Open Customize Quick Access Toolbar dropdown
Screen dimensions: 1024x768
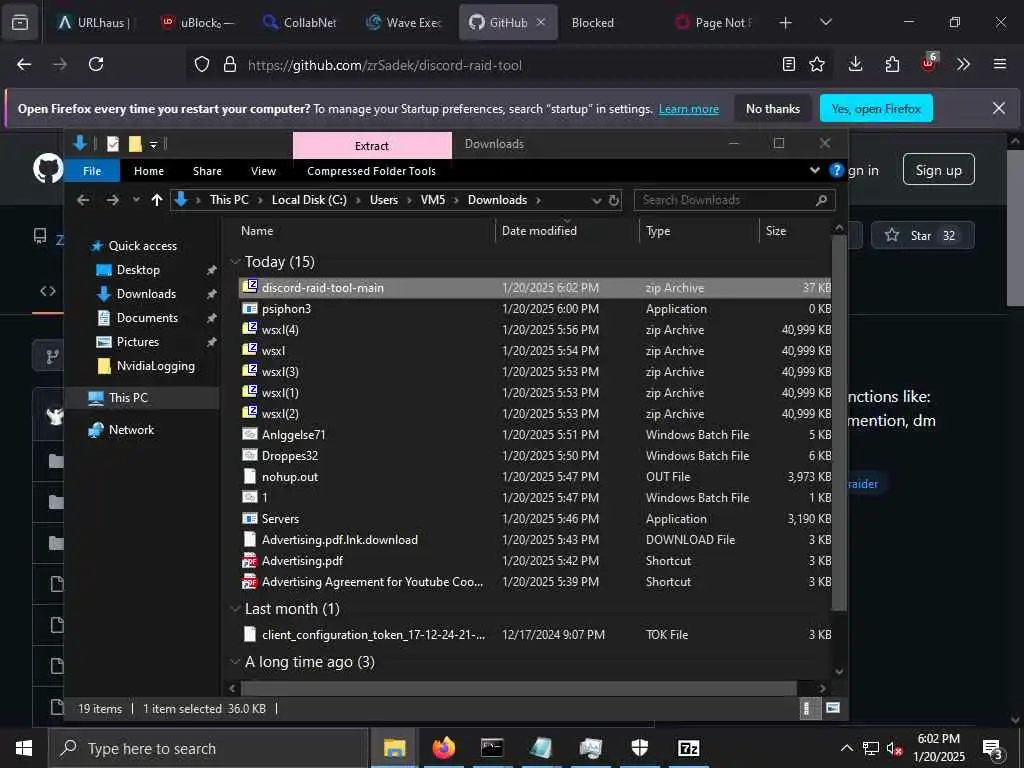click(153, 144)
